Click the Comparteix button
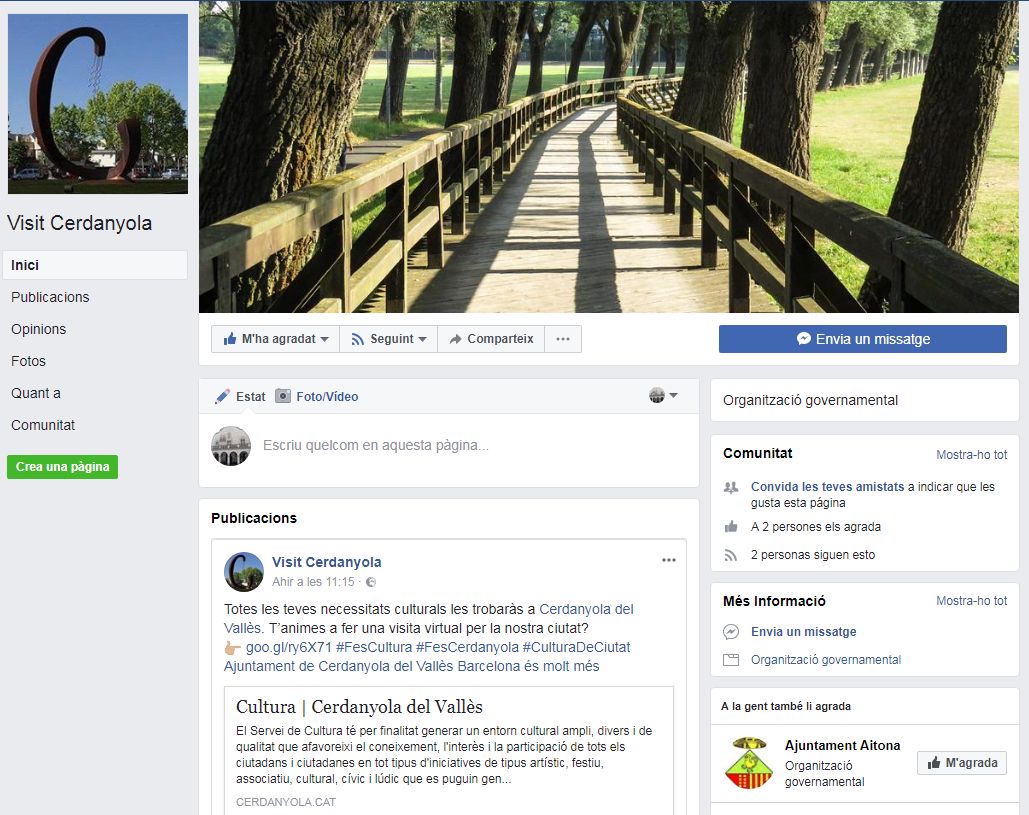1029x815 pixels. click(491, 339)
